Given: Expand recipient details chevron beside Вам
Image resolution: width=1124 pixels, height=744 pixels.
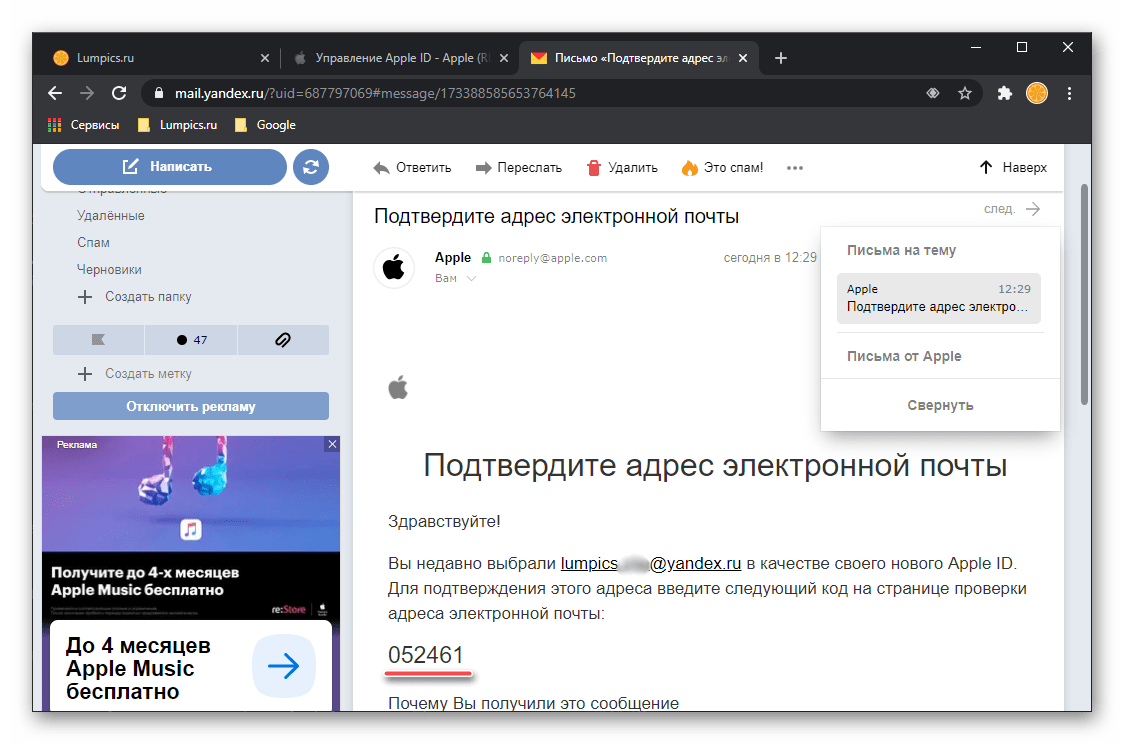Looking at the screenshot, I should click(x=472, y=279).
